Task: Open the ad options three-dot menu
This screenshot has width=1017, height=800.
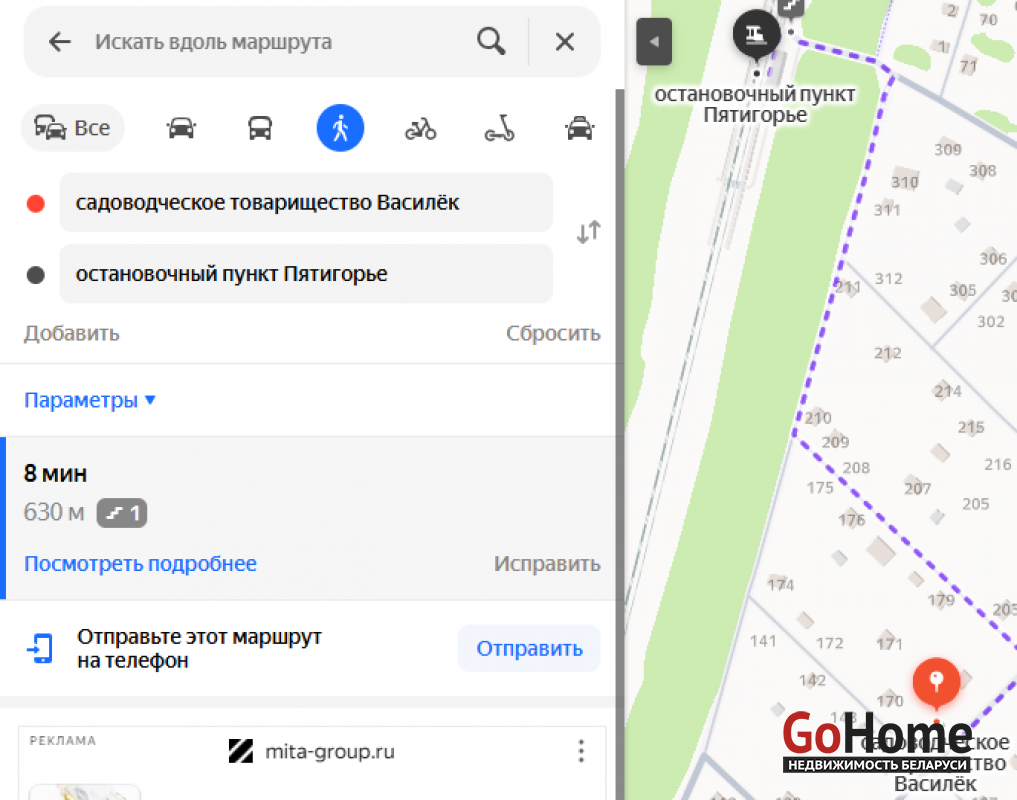Action: [x=581, y=751]
